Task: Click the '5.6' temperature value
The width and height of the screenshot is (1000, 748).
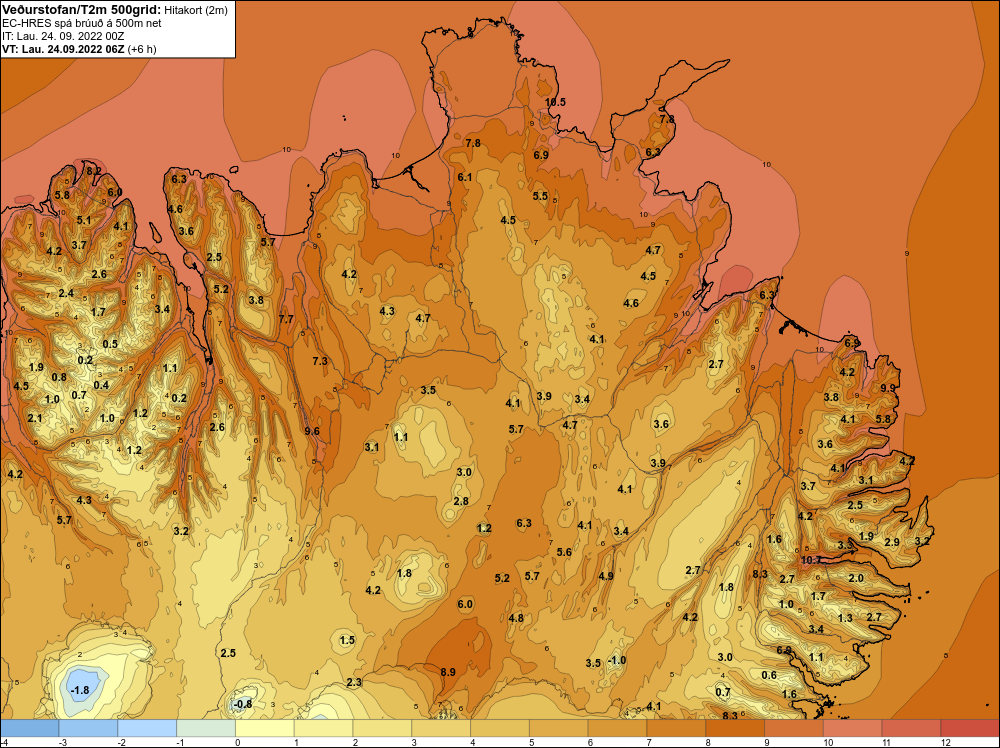Action: coord(564,552)
